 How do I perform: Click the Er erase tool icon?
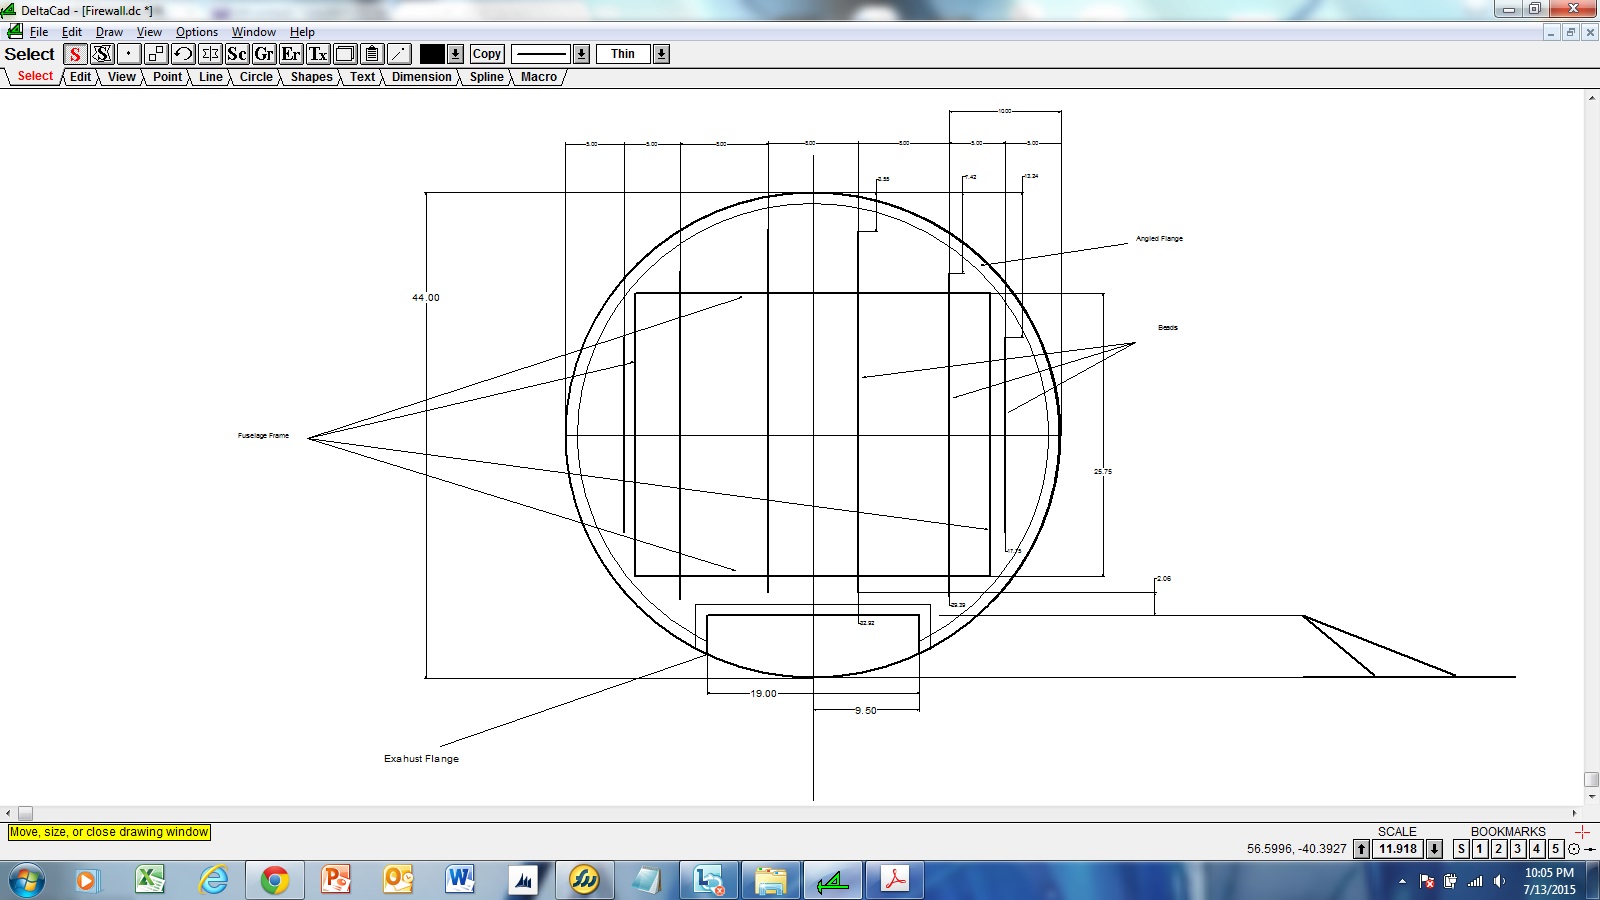tap(291, 54)
